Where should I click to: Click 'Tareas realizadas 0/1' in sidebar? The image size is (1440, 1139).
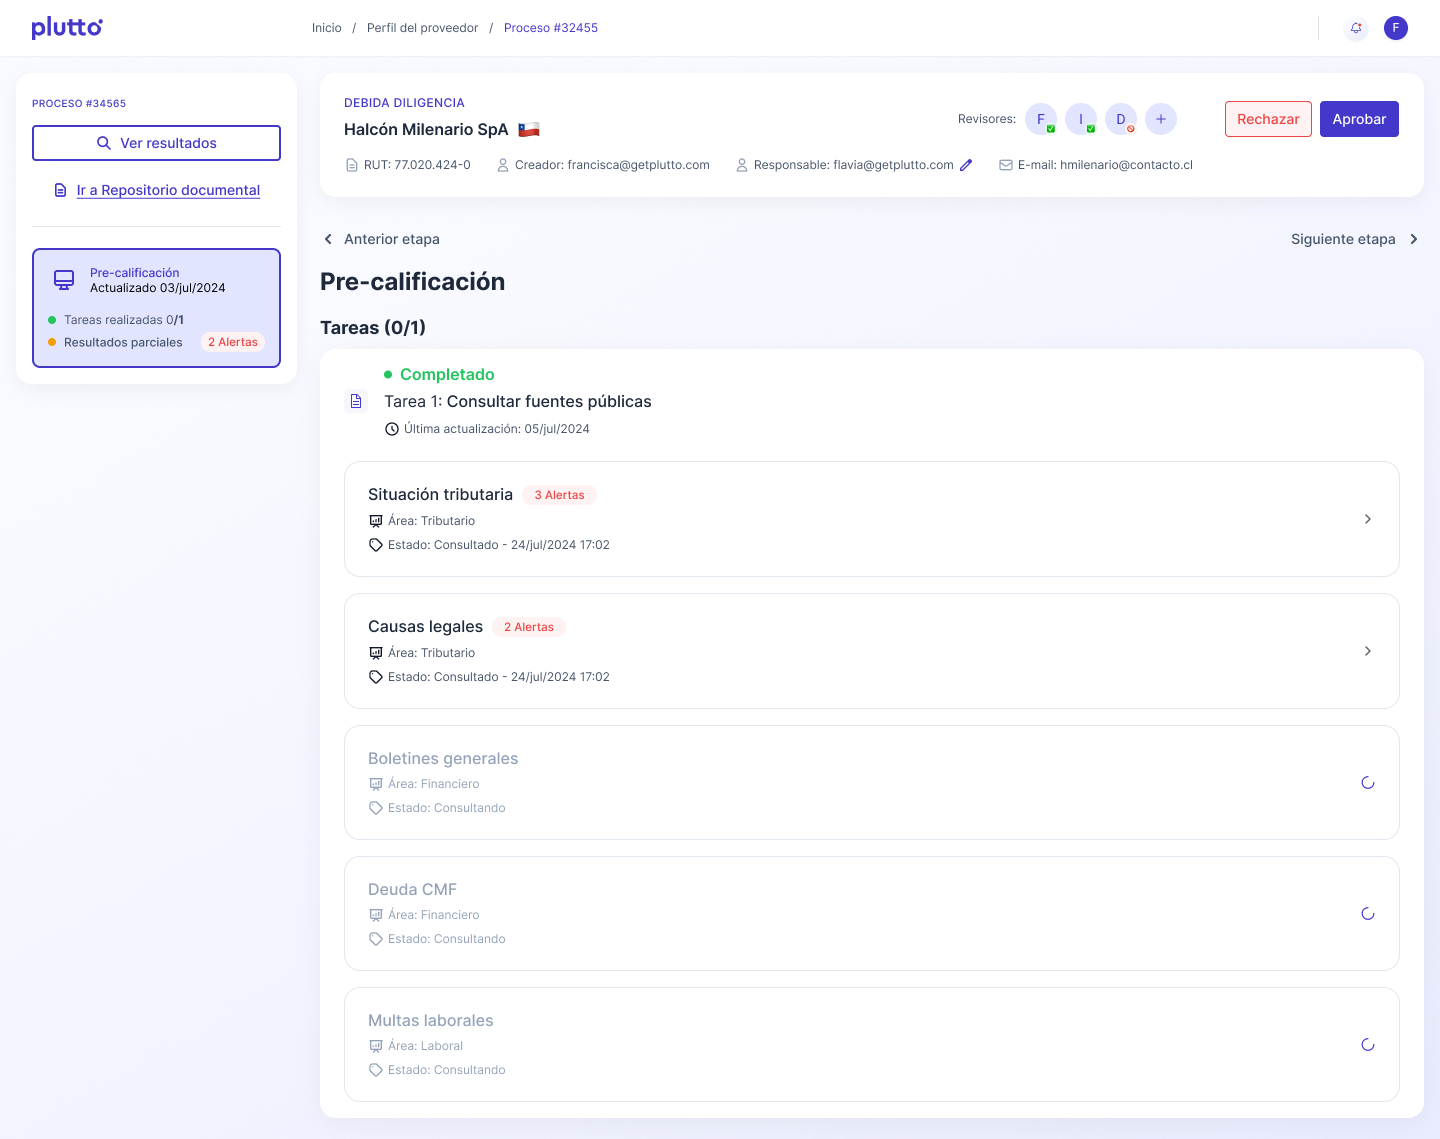click(124, 320)
